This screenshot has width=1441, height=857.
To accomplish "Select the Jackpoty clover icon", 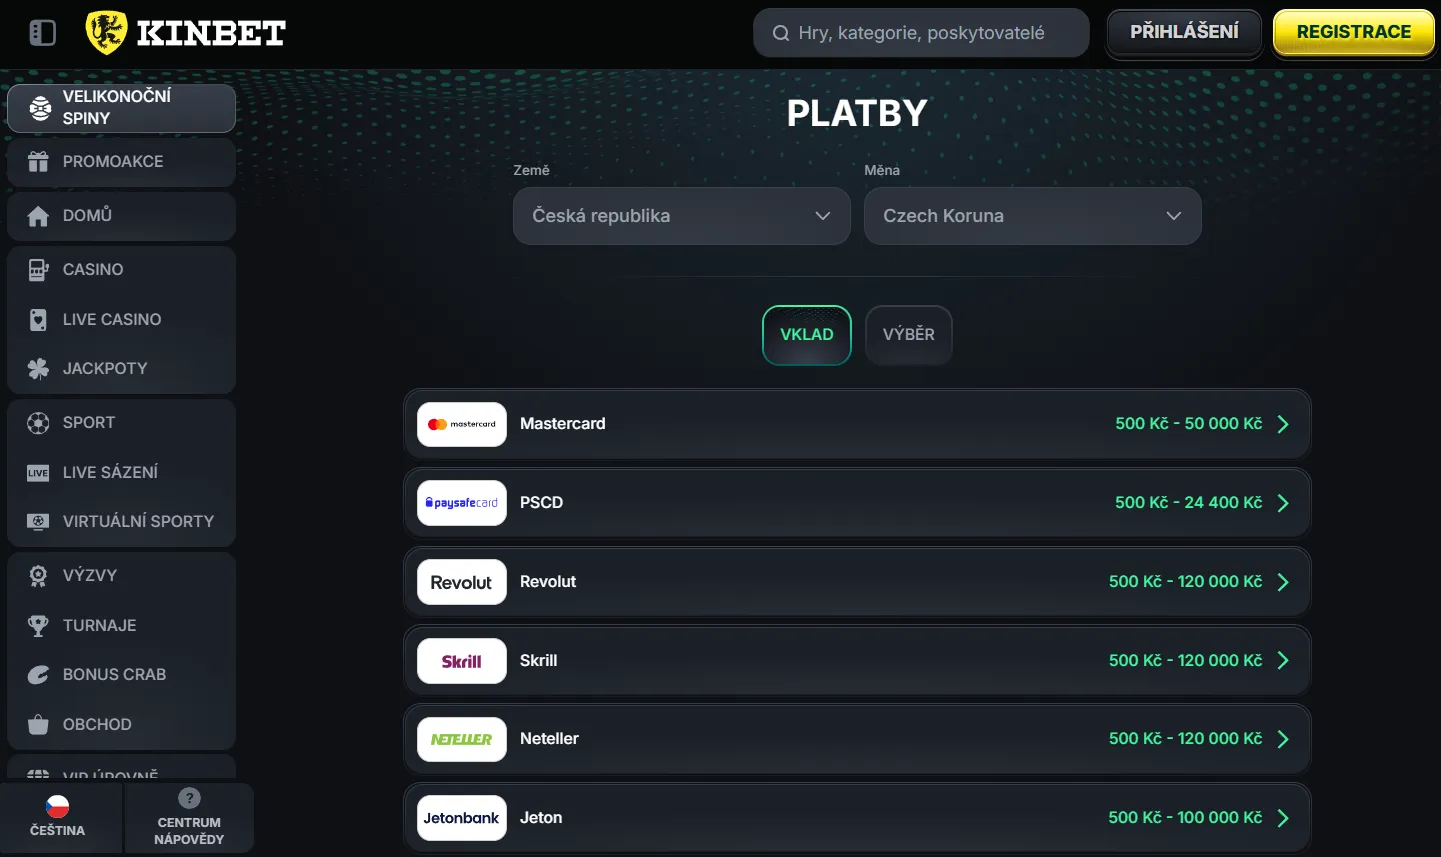I will 36,368.
